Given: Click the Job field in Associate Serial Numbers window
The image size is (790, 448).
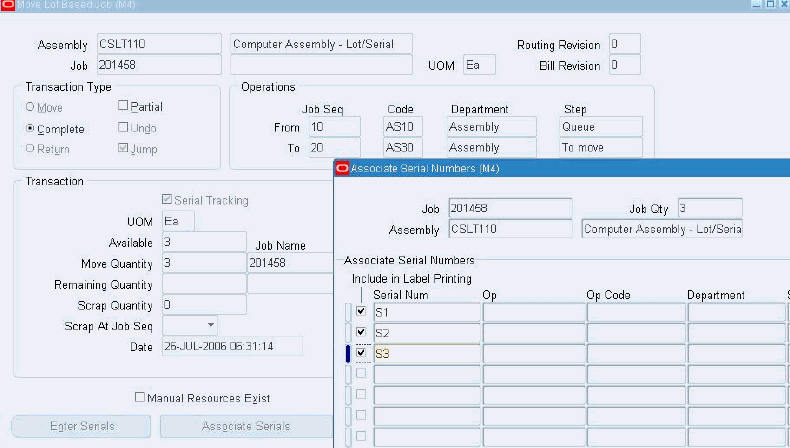Looking at the screenshot, I should point(510,208).
